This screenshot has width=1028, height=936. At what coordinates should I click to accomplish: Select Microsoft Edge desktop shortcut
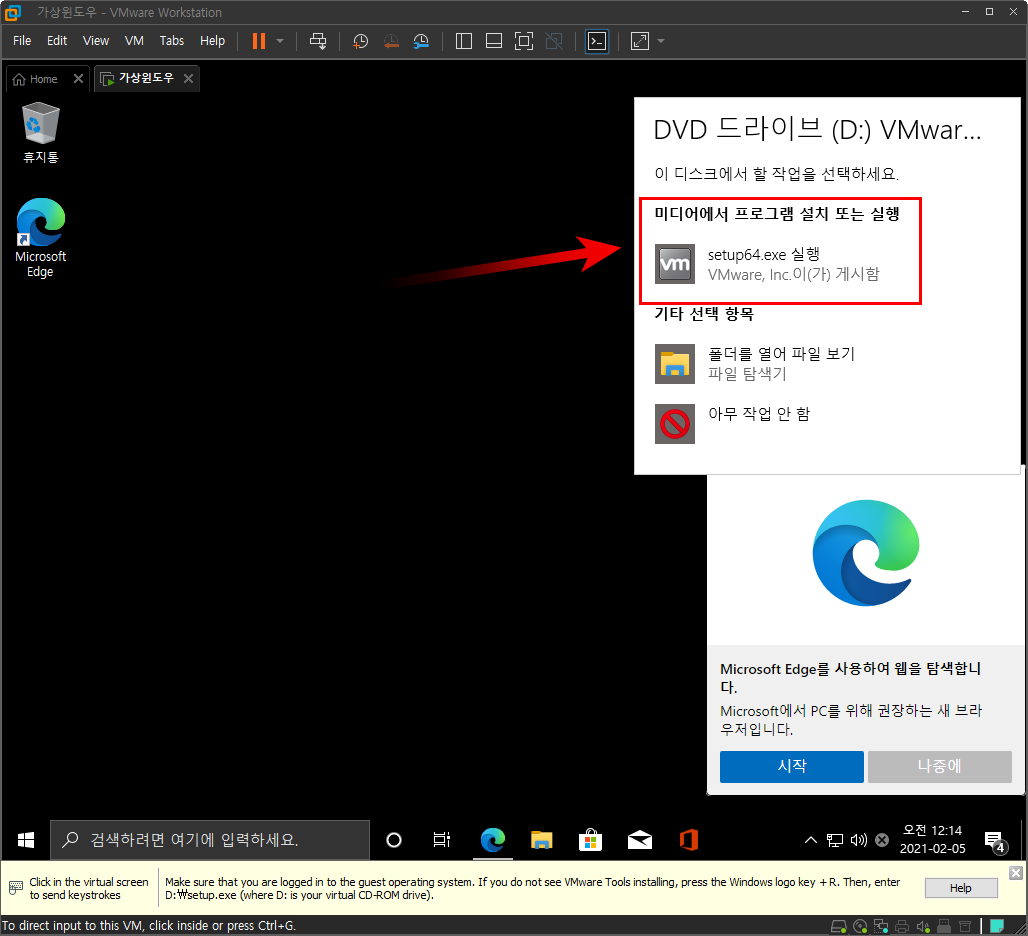[41, 238]
